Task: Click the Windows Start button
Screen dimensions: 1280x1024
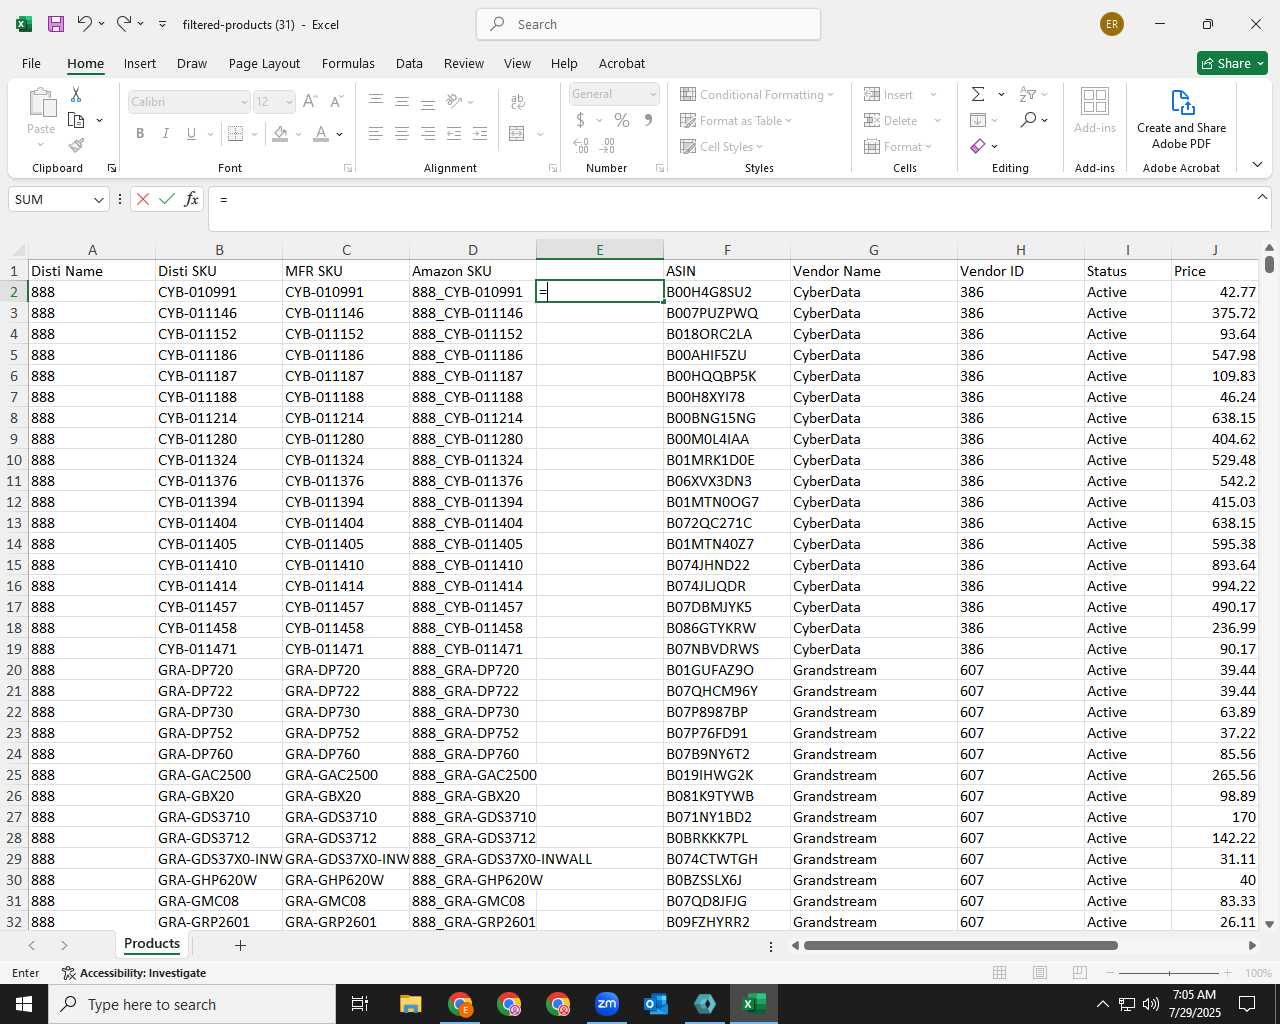Action: tap(24, 1004)
